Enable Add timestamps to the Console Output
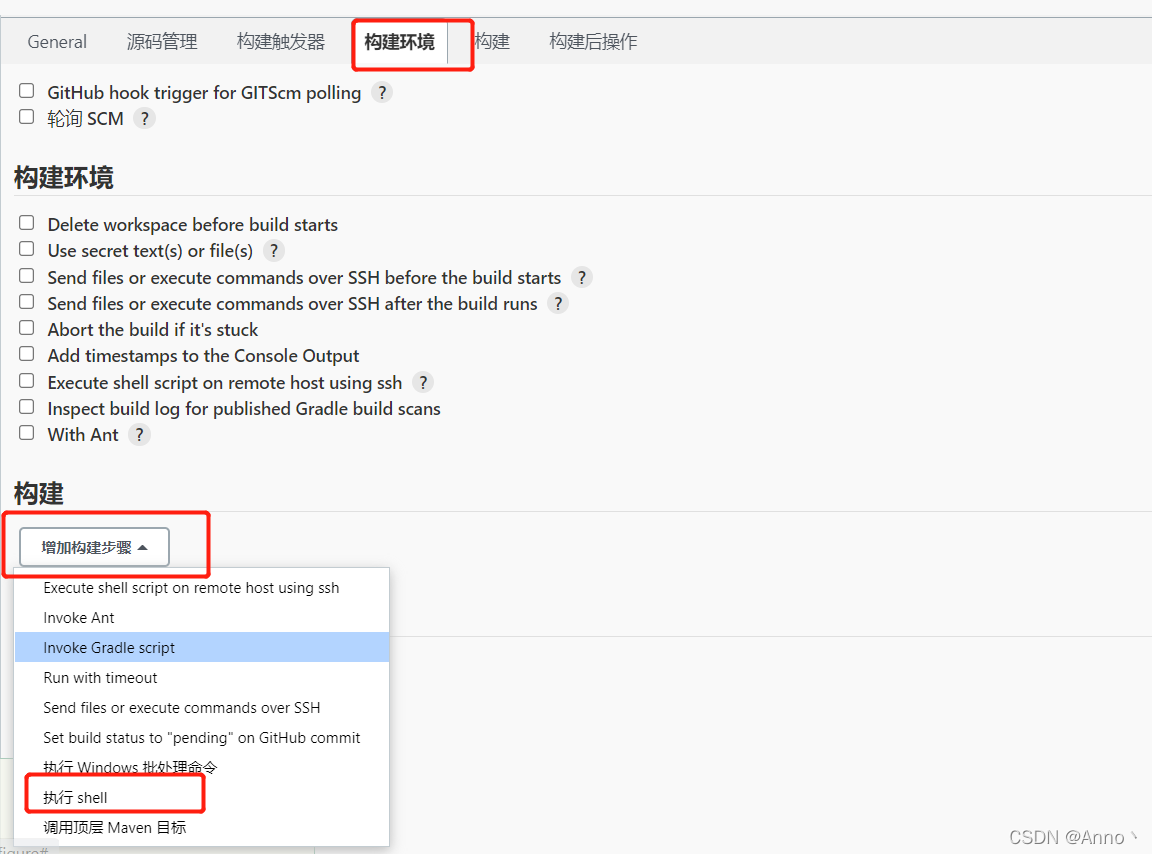 [26, 354]
